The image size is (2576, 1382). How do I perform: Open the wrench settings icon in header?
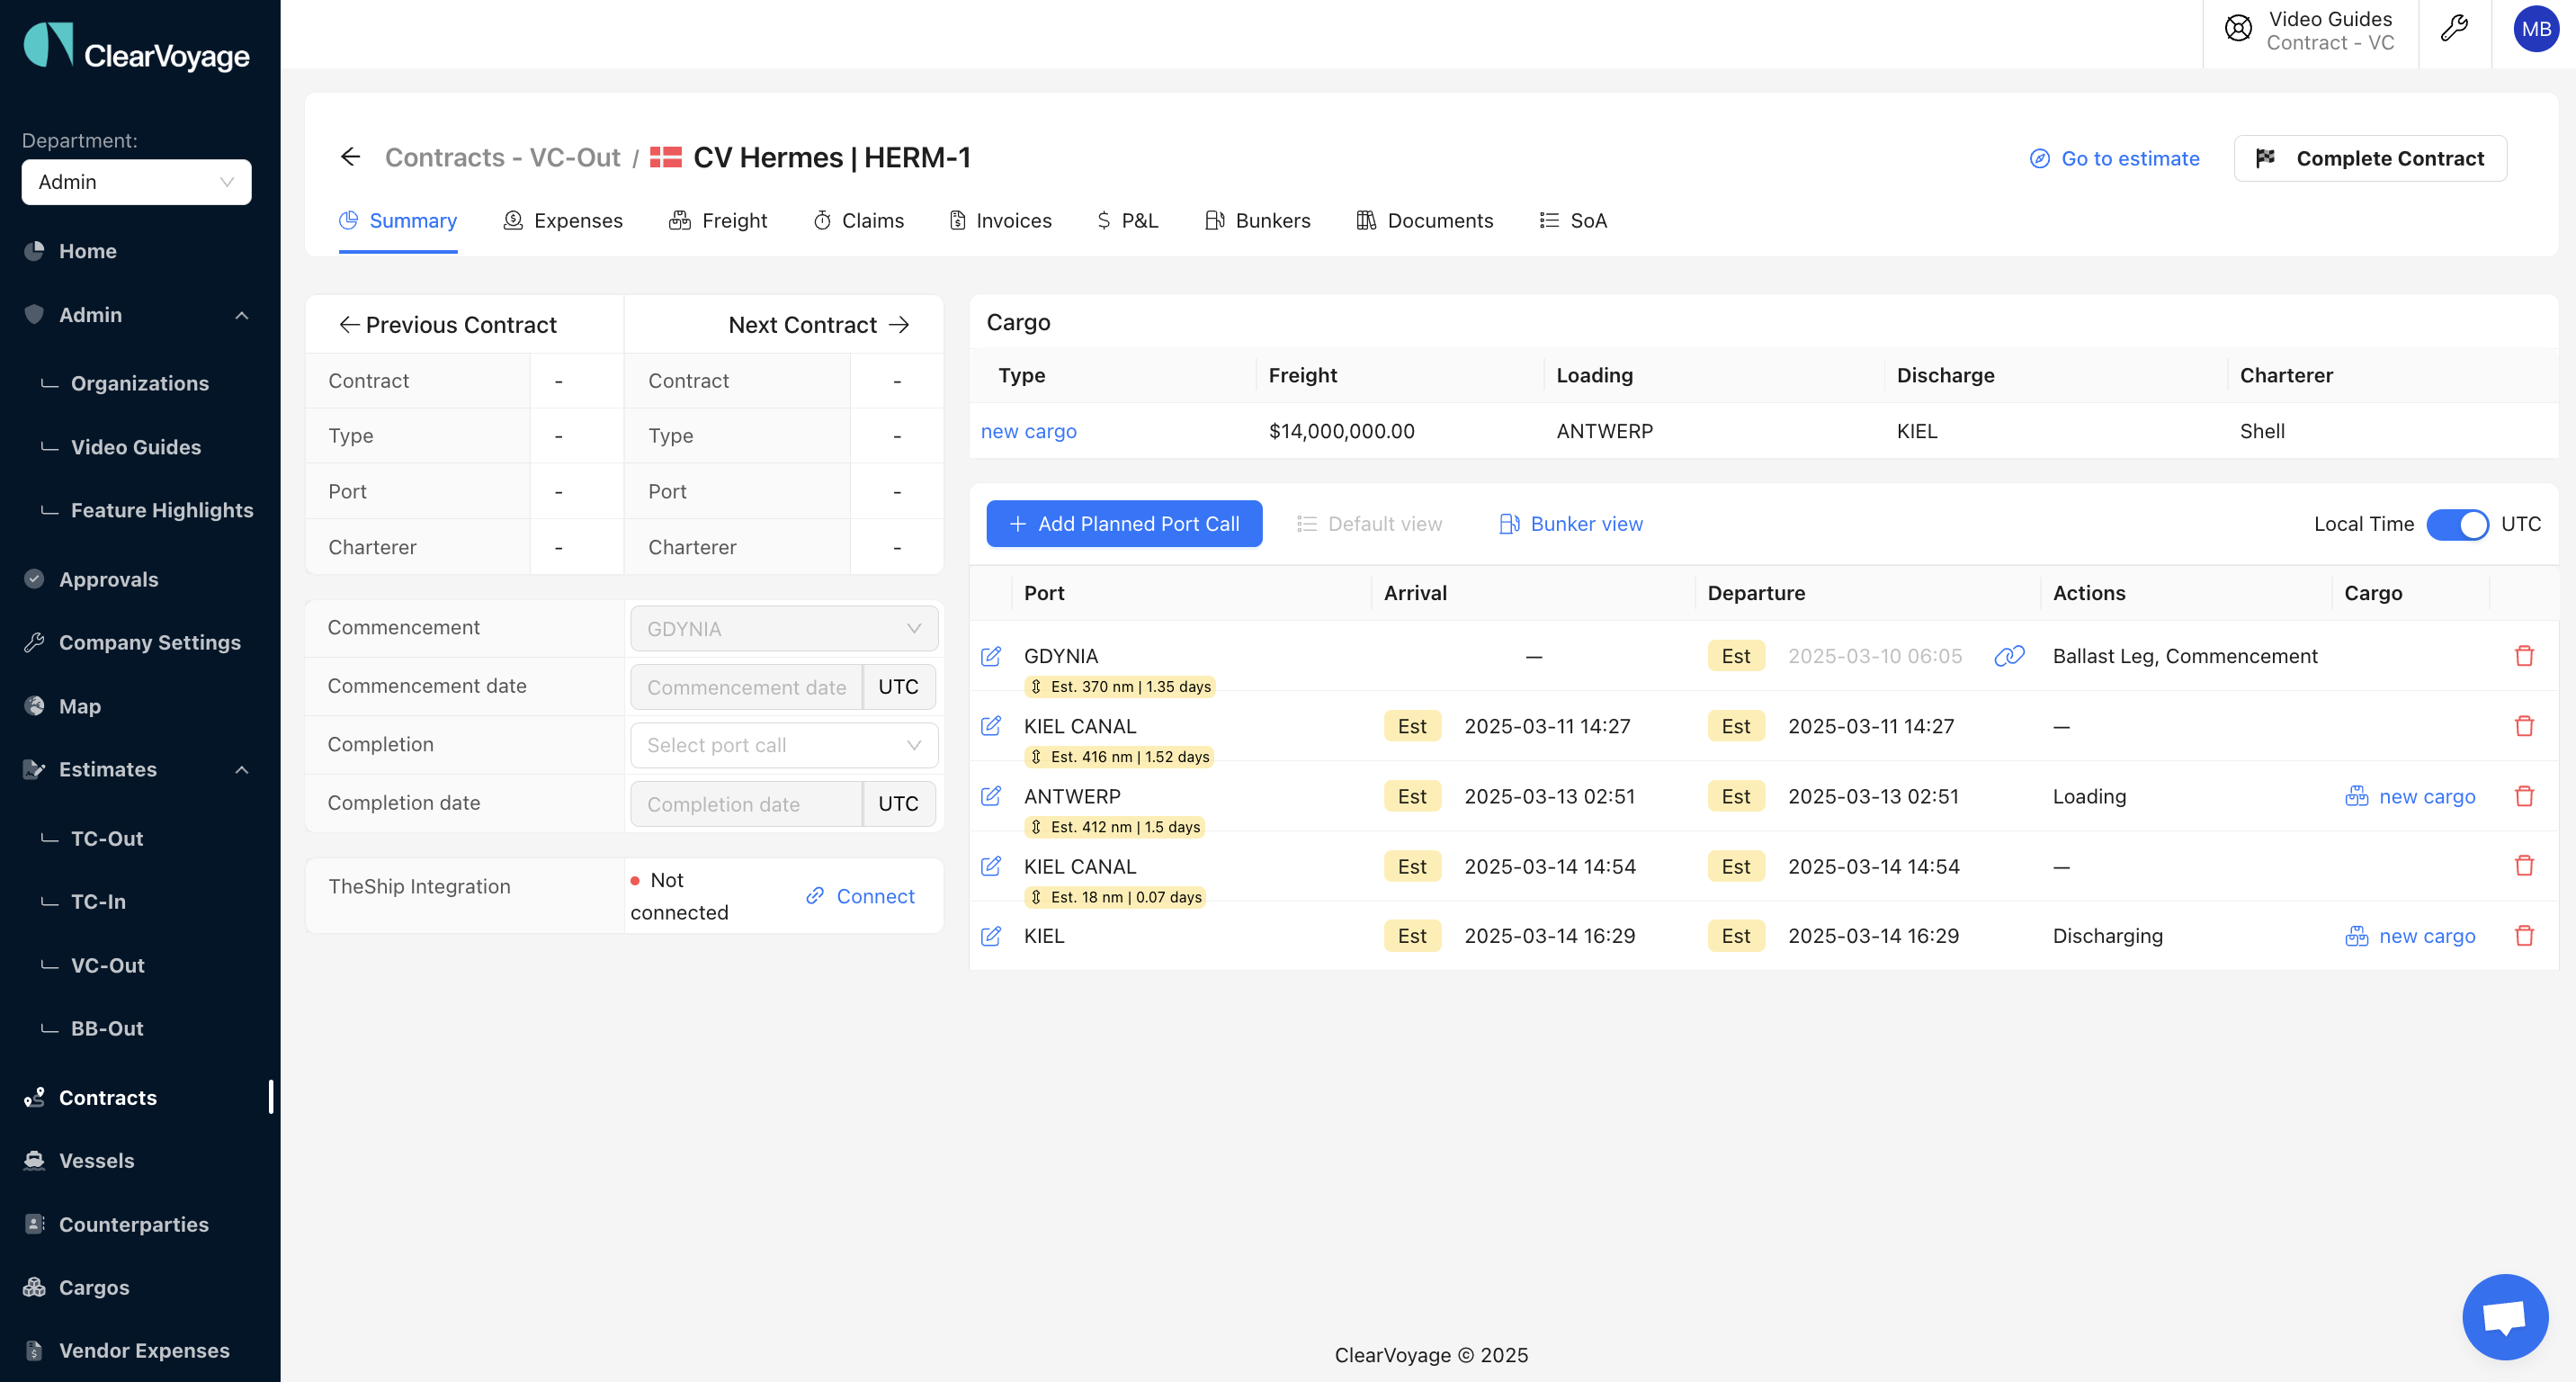pyautogui.click(x=2454, y=29)
